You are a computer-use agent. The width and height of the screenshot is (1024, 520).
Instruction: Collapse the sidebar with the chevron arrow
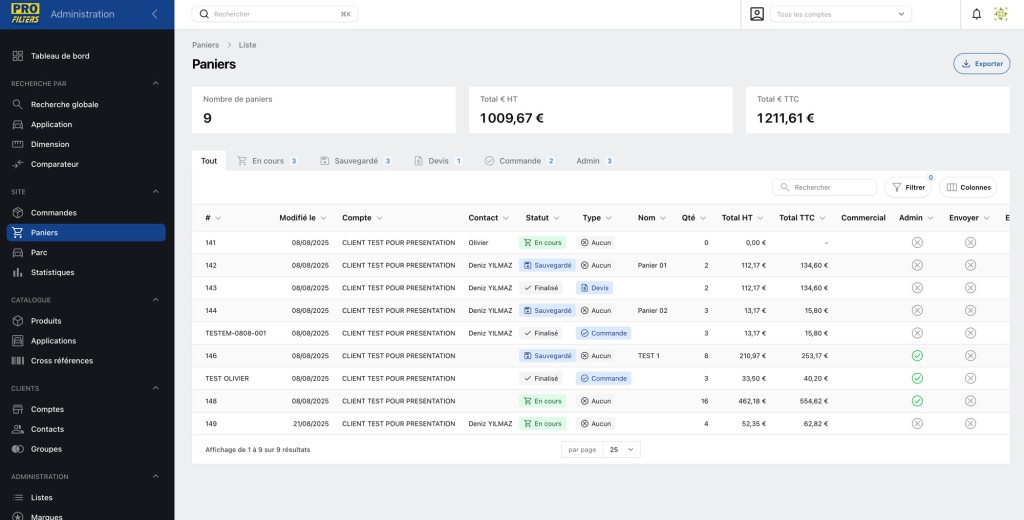[154, 14]
